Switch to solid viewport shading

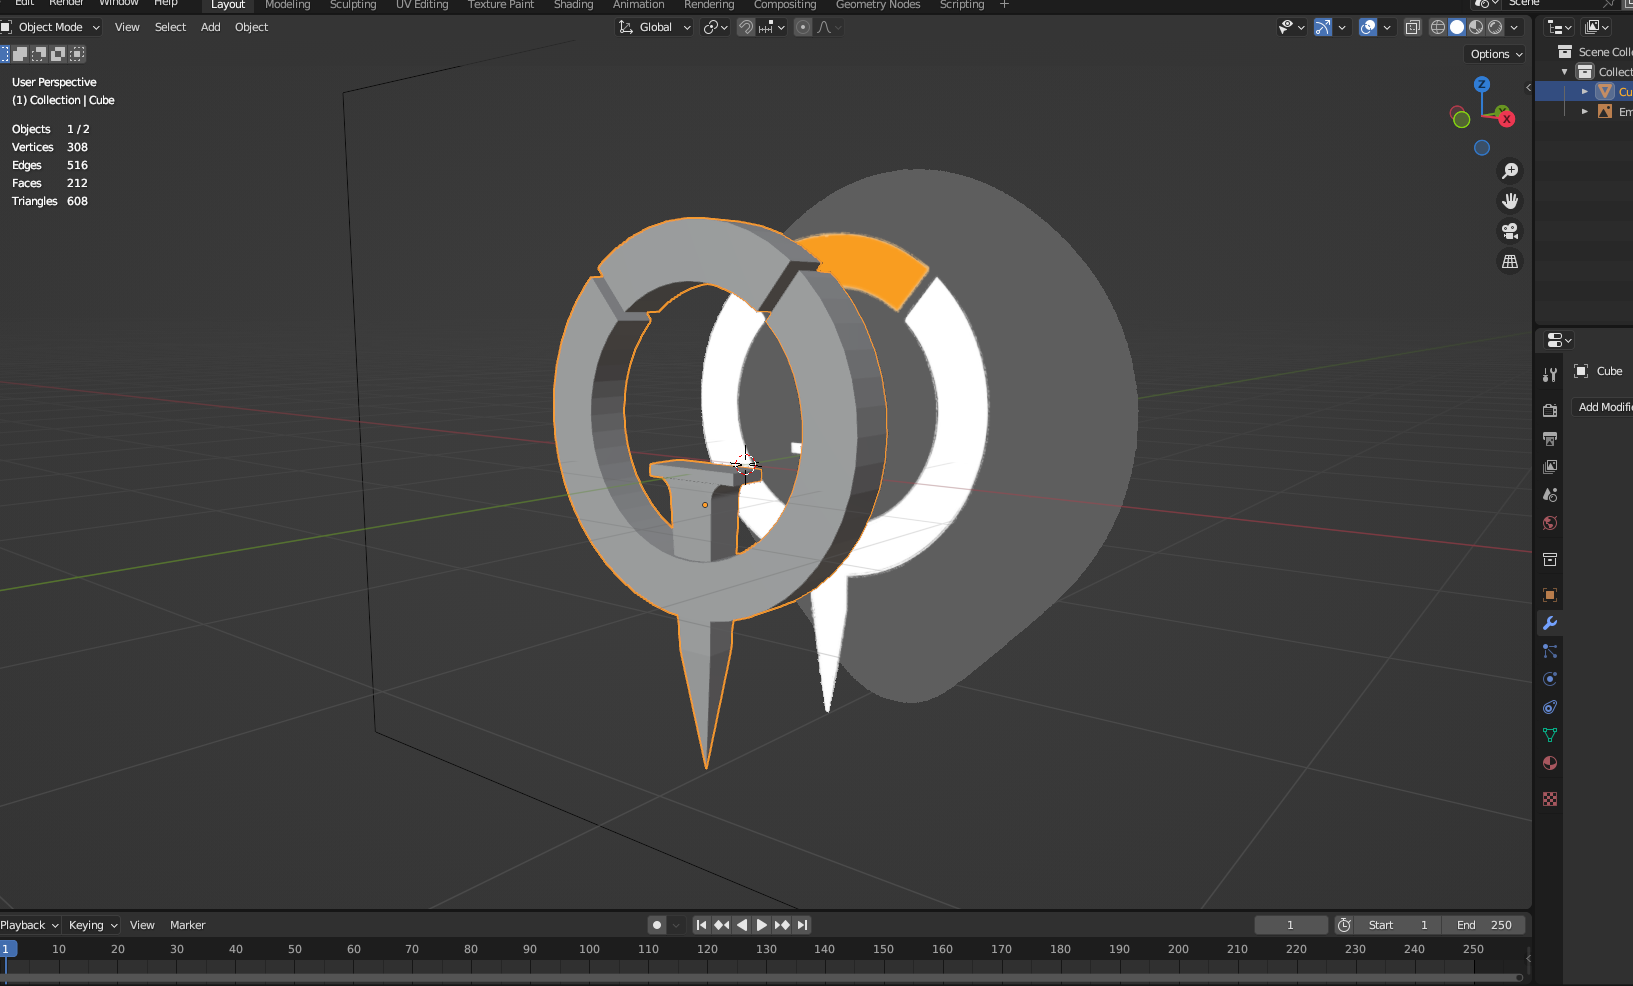pyautogui.click(x=1457, y=27)
